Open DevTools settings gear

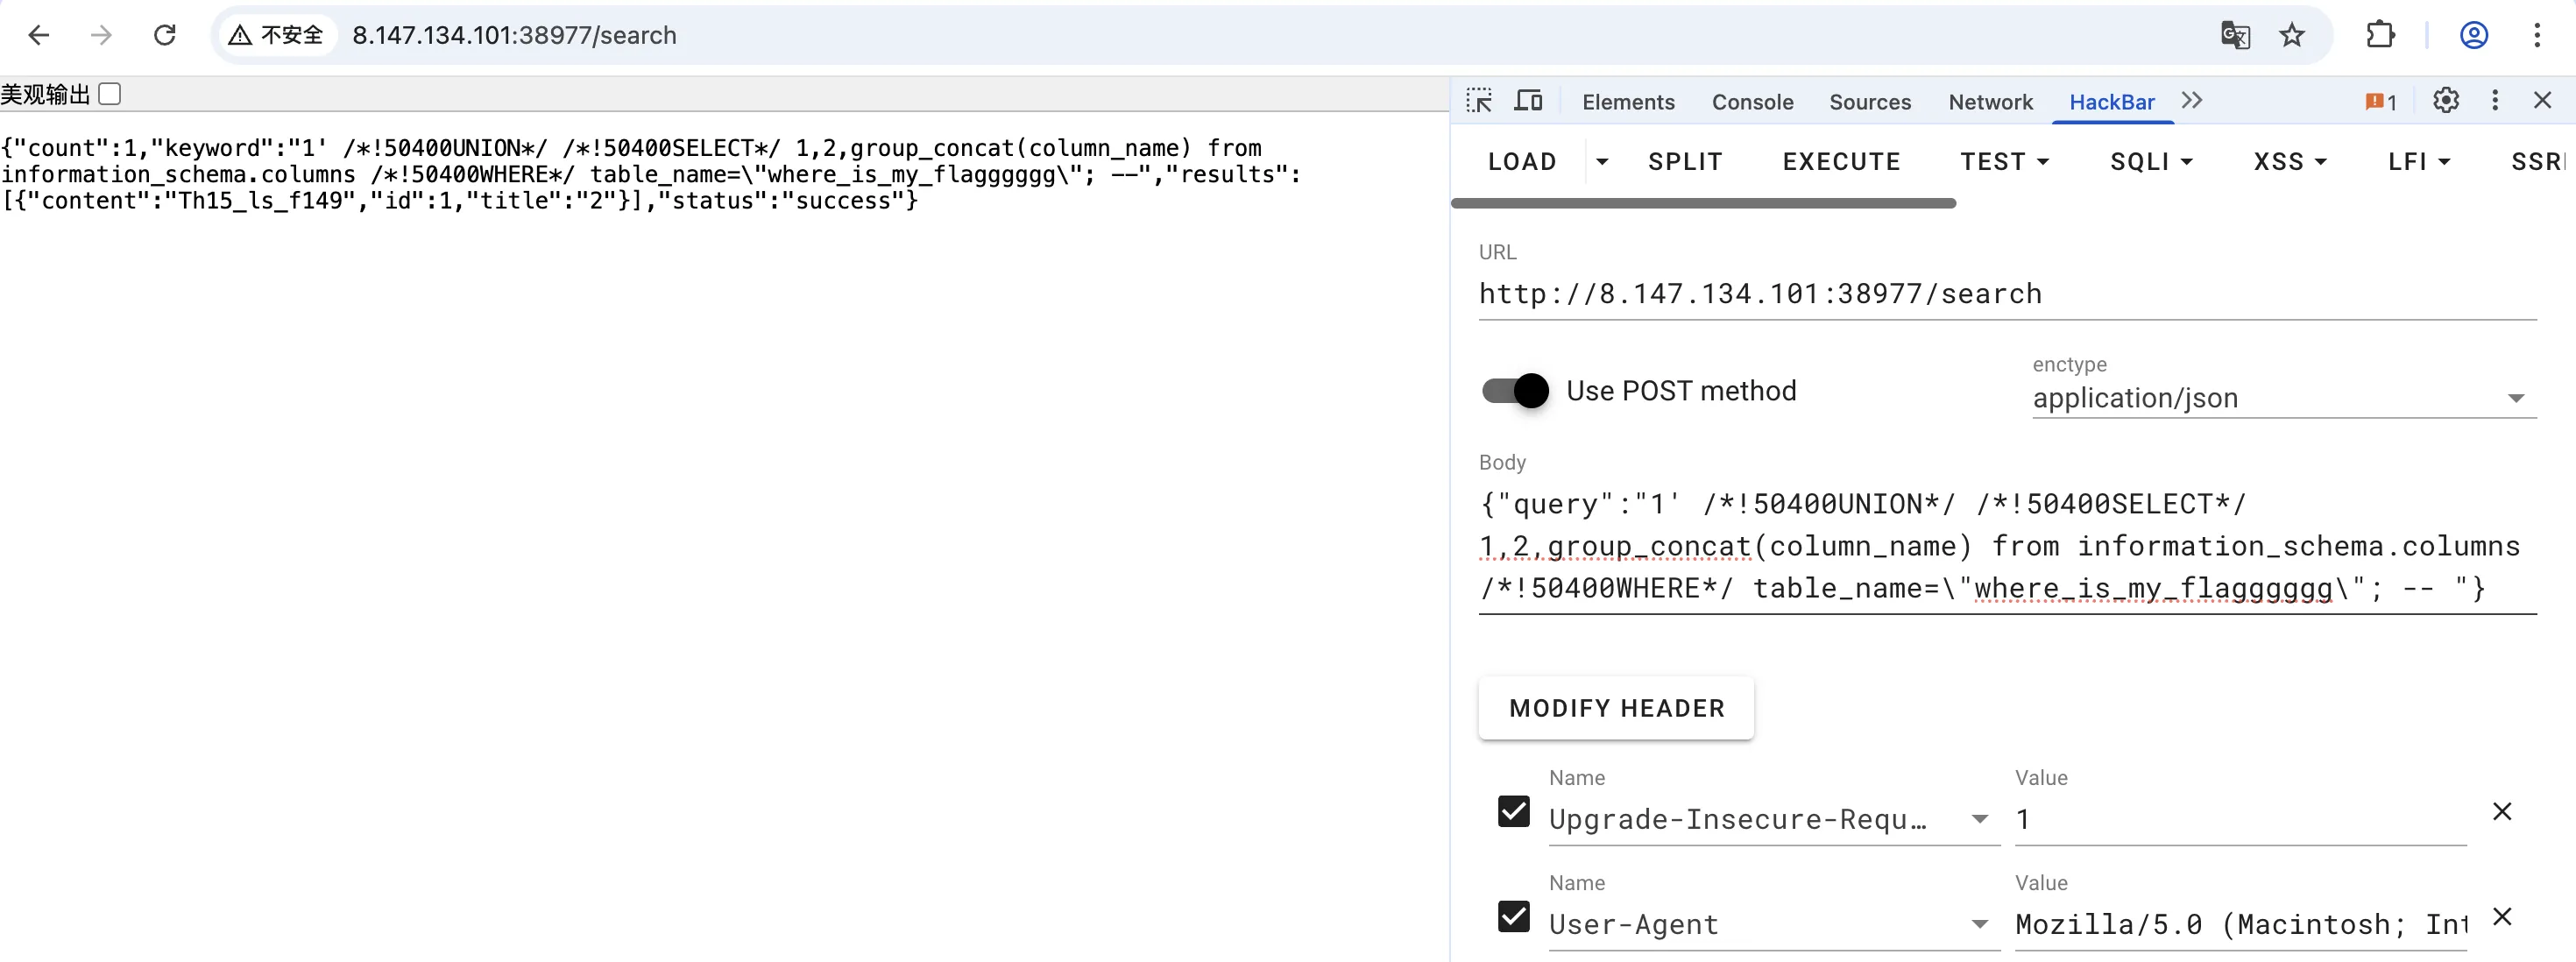pyautogui.click(x=2446, y=101)
